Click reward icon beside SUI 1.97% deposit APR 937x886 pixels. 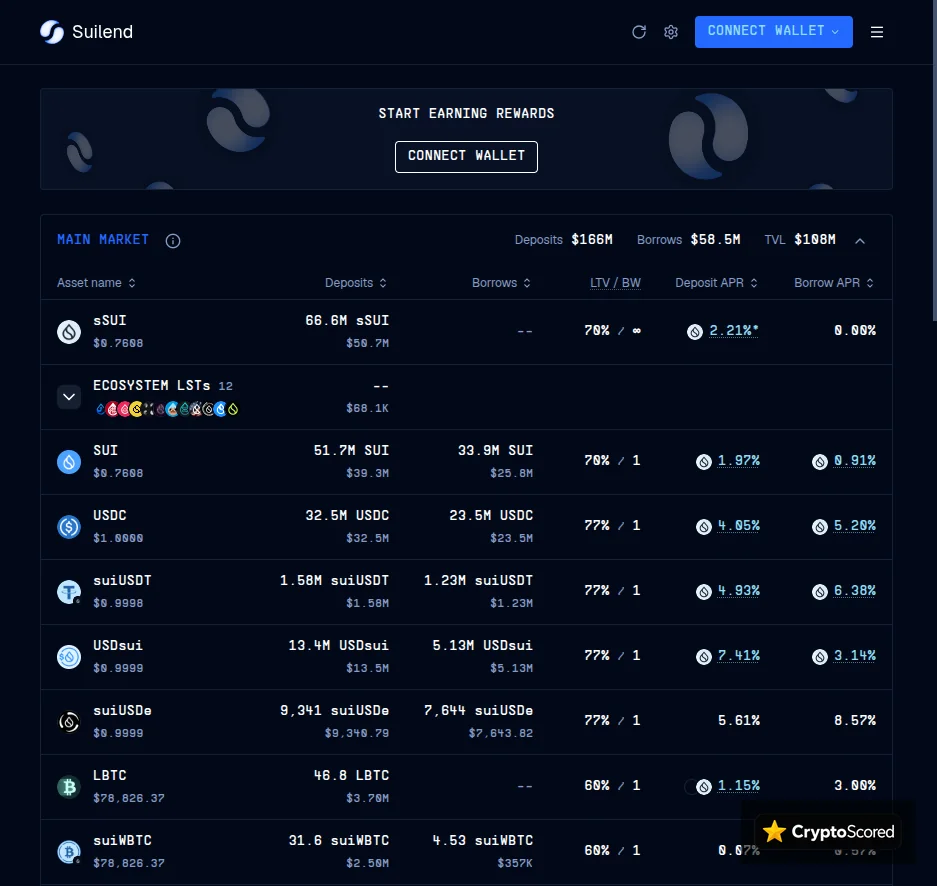click(704, 462)
